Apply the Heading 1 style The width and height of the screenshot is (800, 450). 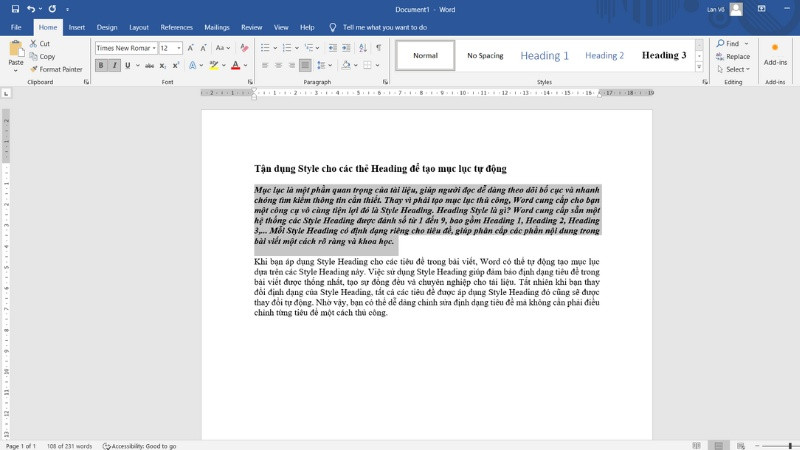(x=544, y=56)
